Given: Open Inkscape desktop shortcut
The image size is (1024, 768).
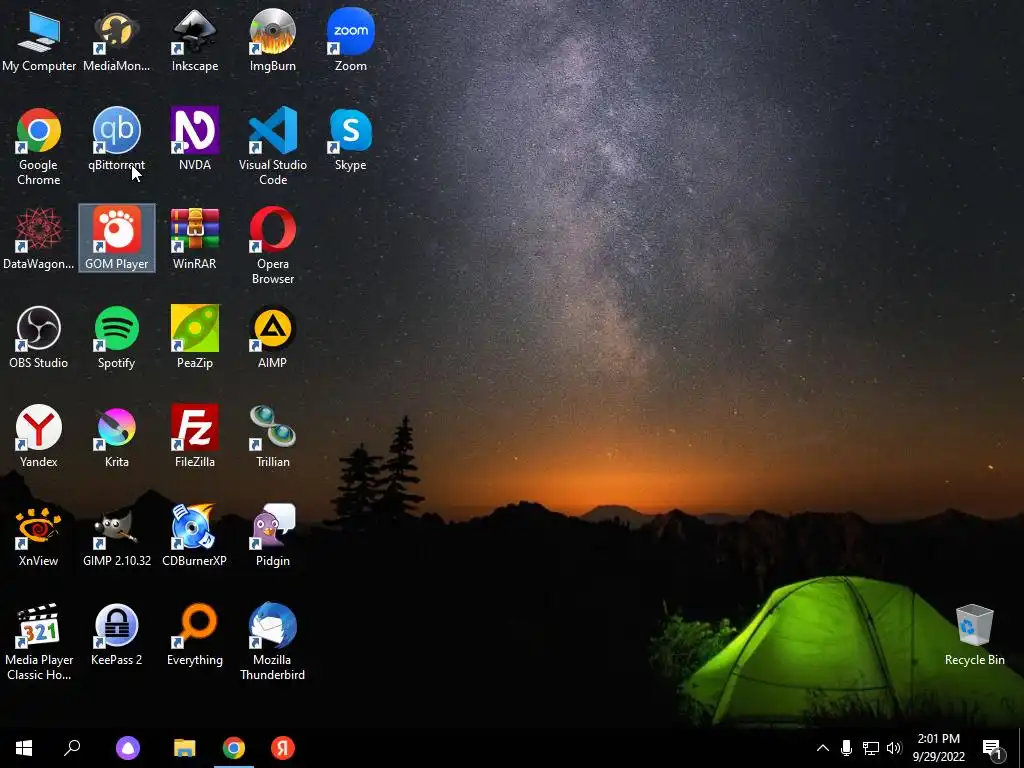Looking at the screenshot, I should click(x=195, y=40).
